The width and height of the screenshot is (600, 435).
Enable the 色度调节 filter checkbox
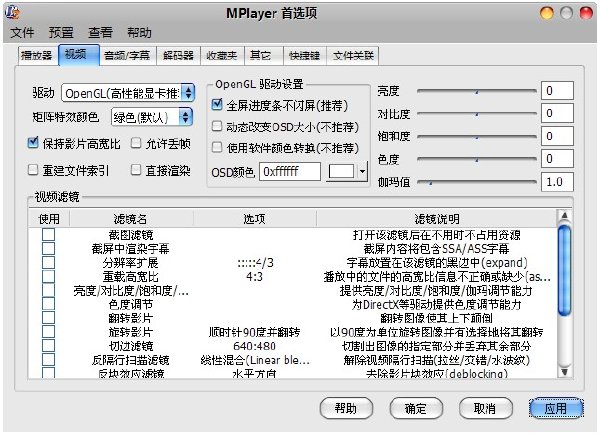pyautogui.click(x=49, y=304)
